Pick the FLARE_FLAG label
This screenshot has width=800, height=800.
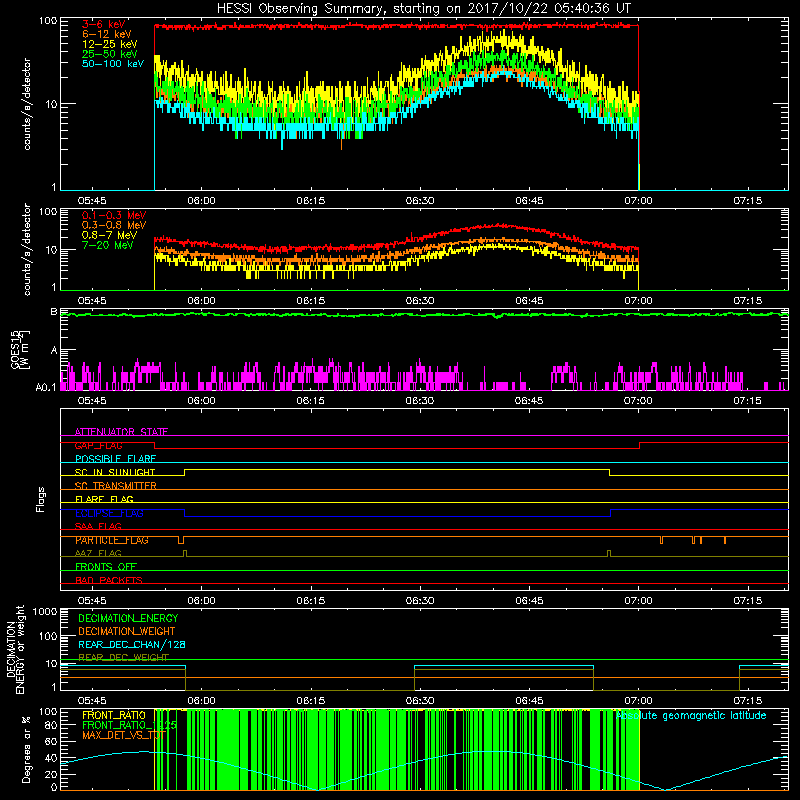pos(104,499)
